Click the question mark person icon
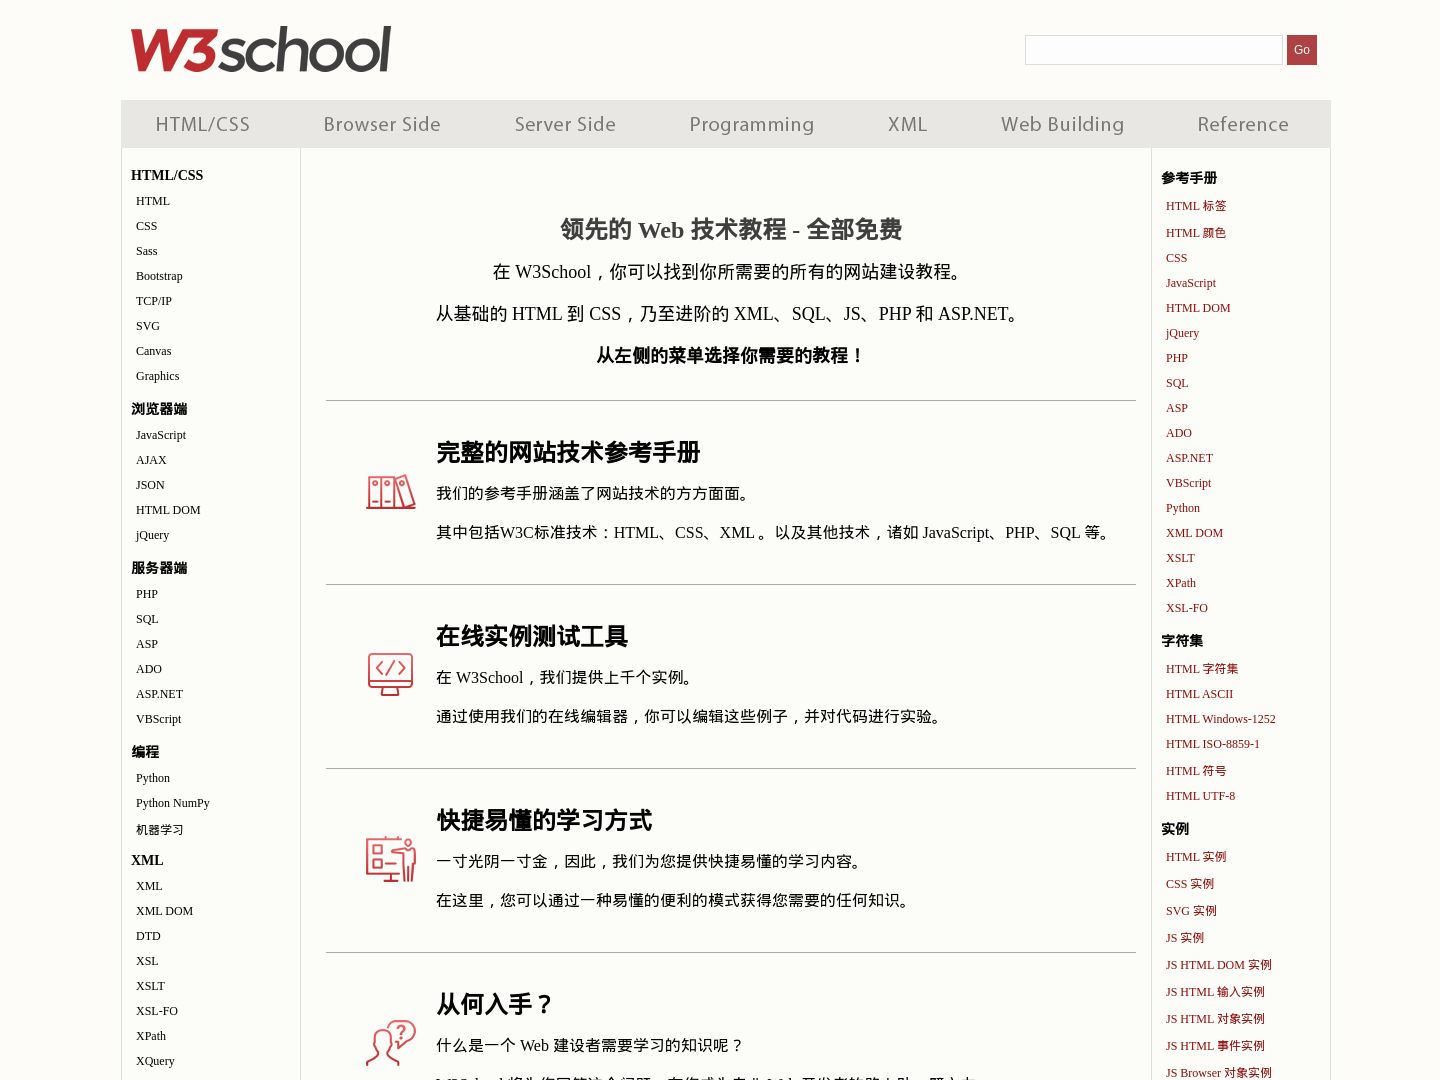 coord(391,1043)
